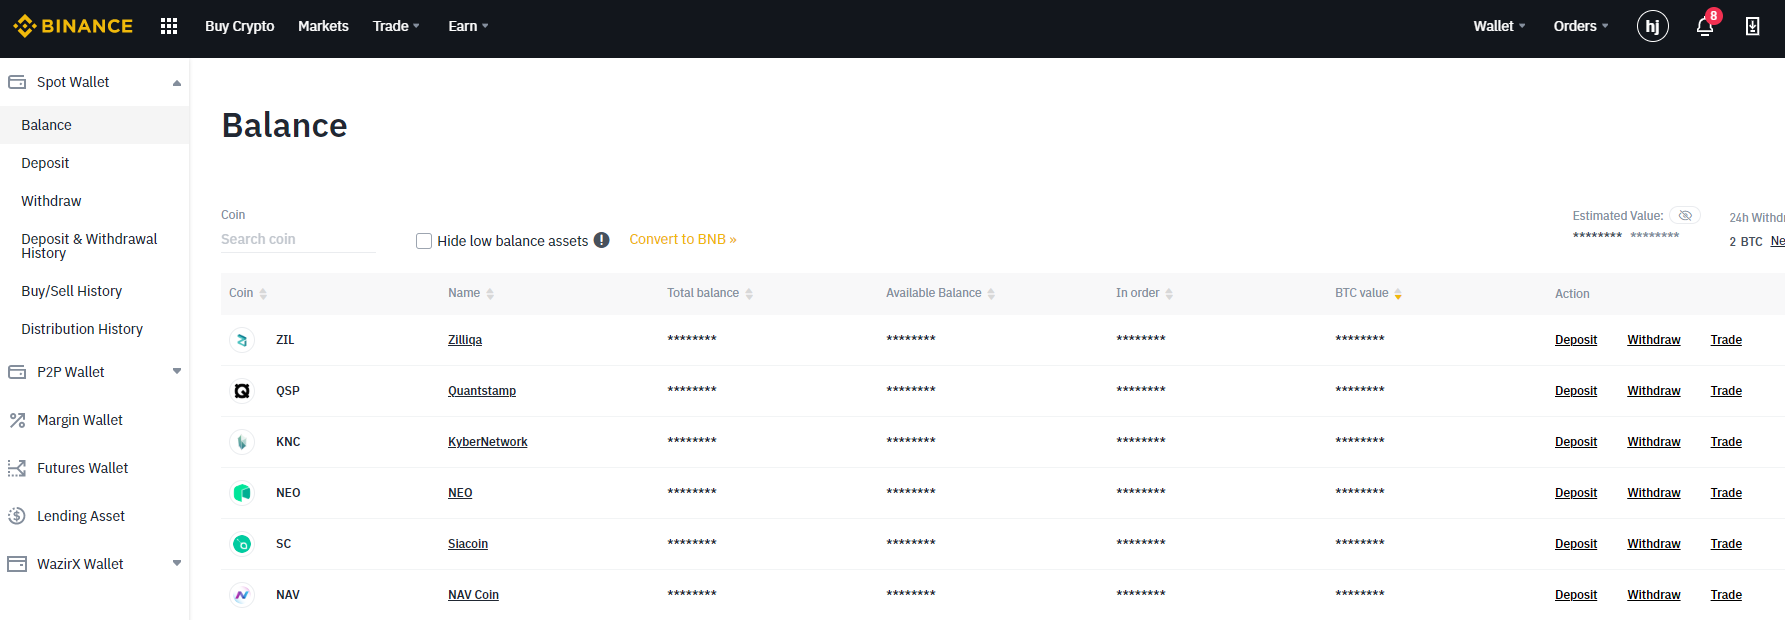1785x620 pixels.
Task: Open Buy/Sell History
Action: coord(72,291)
